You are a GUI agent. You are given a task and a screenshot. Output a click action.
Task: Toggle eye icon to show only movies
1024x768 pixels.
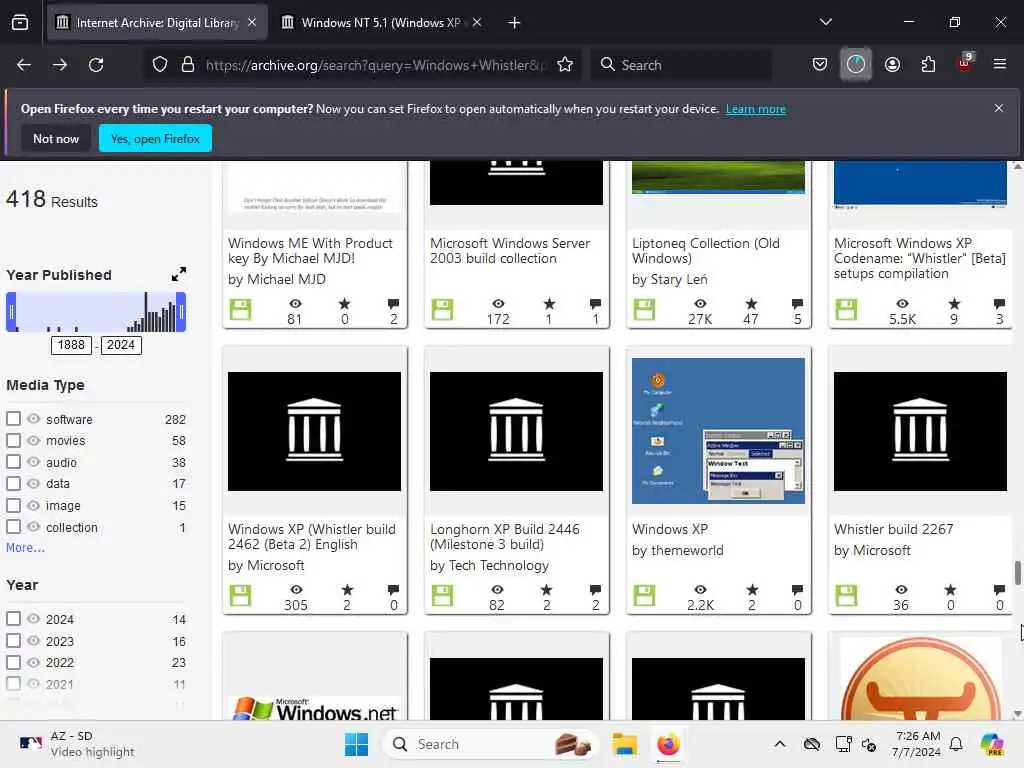pos(33,440)
